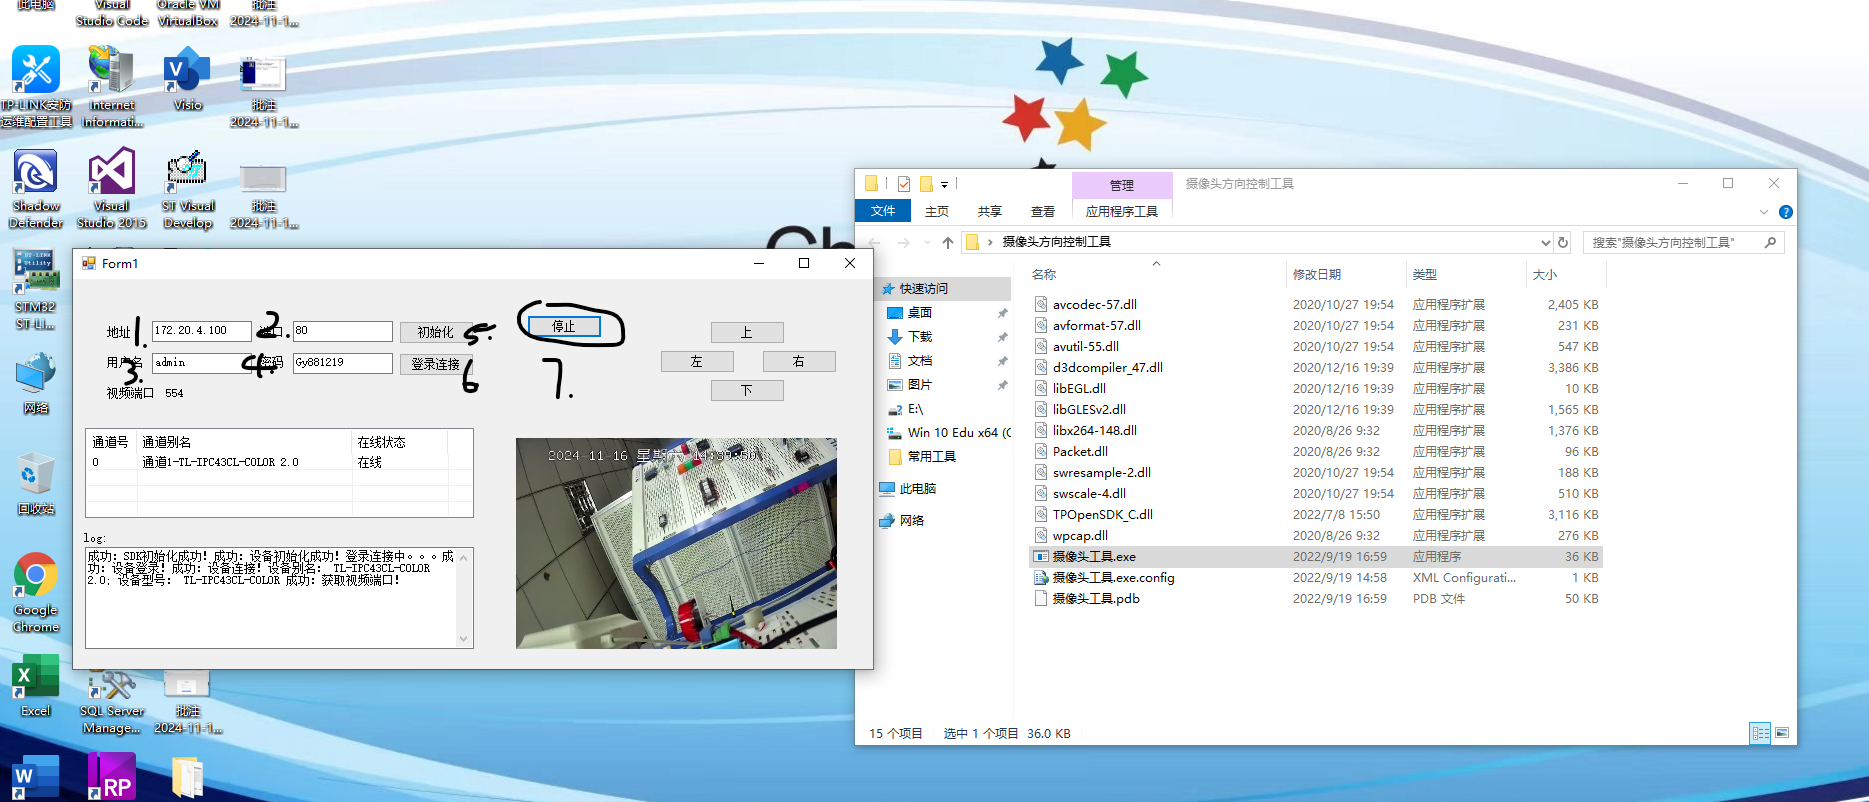Click the search magnifier in Explorer
1869x802 pixels.
pyautogui.click(x=1771, y=242)
